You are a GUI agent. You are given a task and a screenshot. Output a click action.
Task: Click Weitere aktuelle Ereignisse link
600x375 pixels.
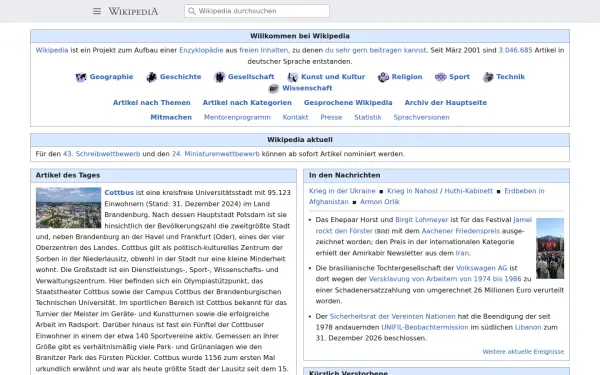tap(523, 351)
